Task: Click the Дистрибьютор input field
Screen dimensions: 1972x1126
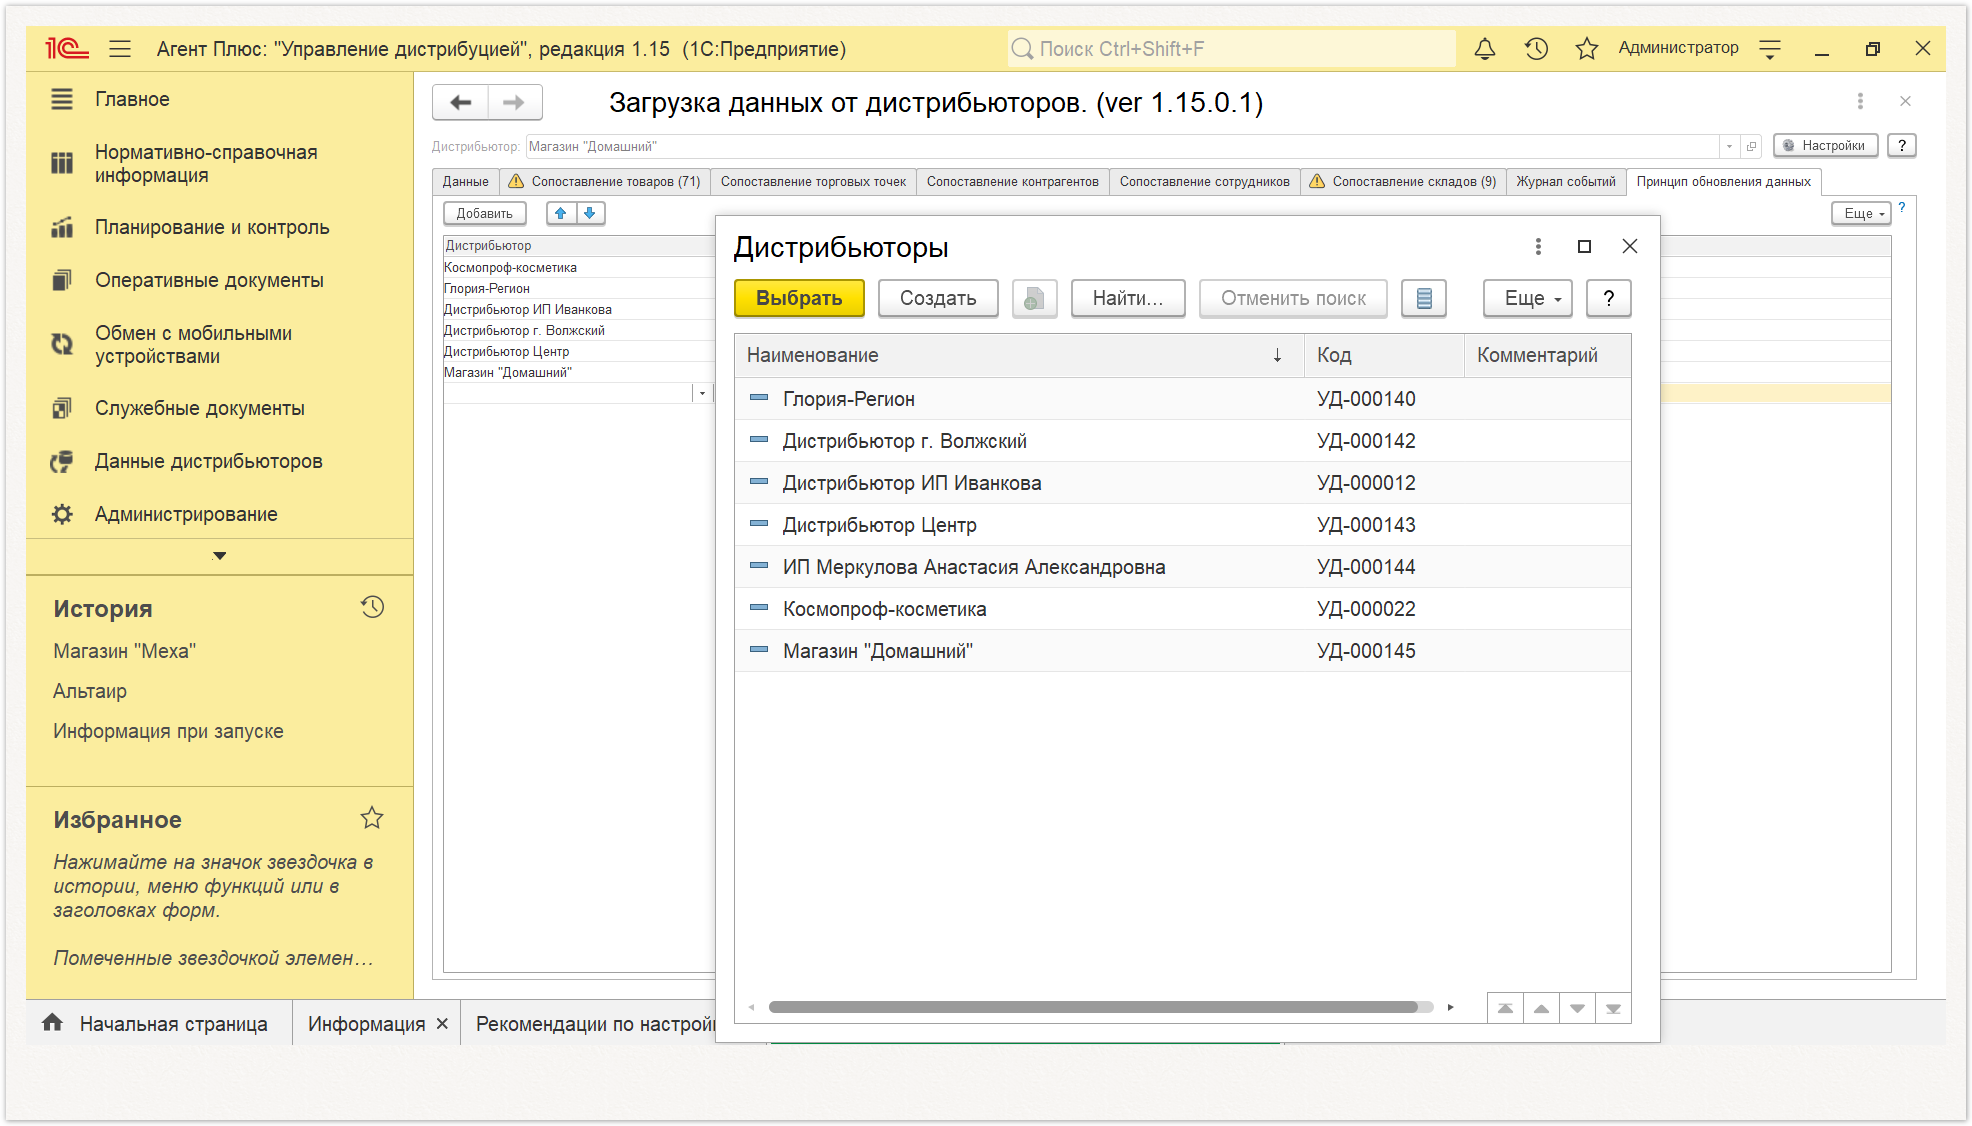Action: (1122, 146)
